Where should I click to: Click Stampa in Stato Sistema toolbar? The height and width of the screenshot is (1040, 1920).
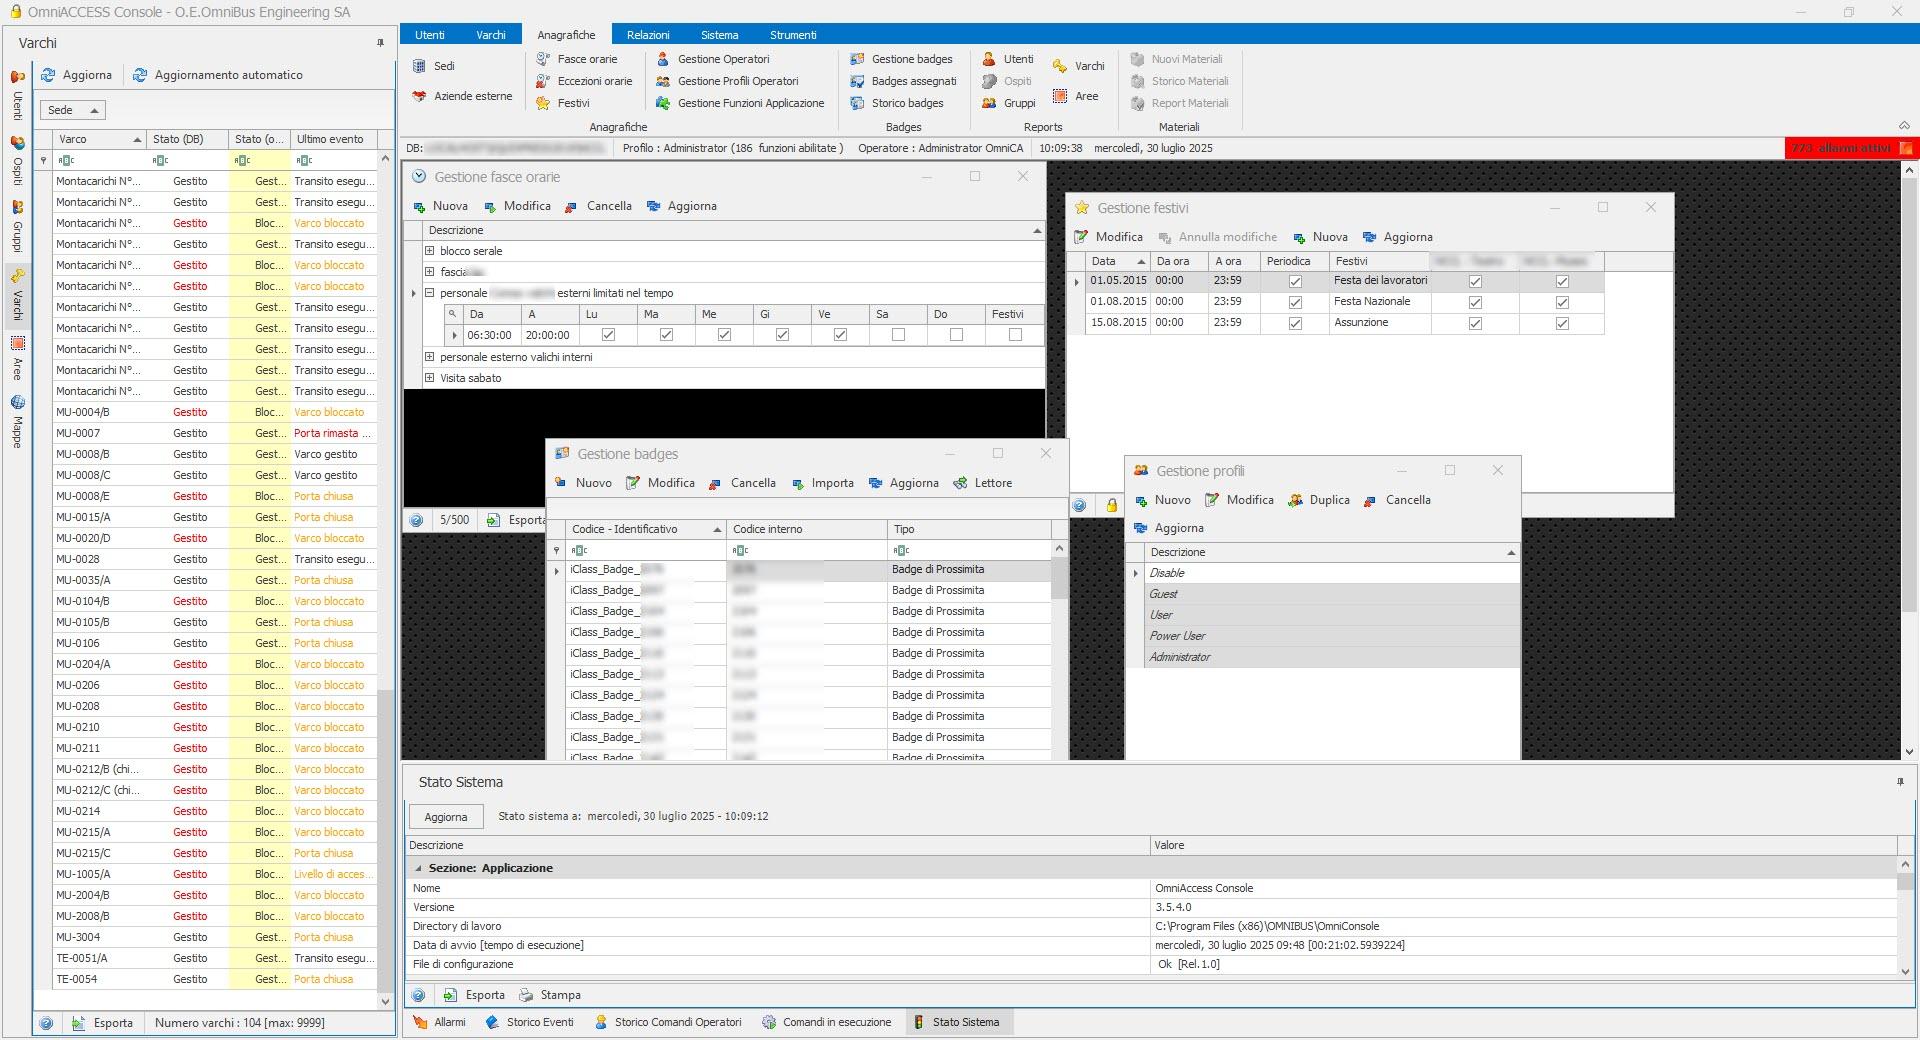tap(550, 995)
